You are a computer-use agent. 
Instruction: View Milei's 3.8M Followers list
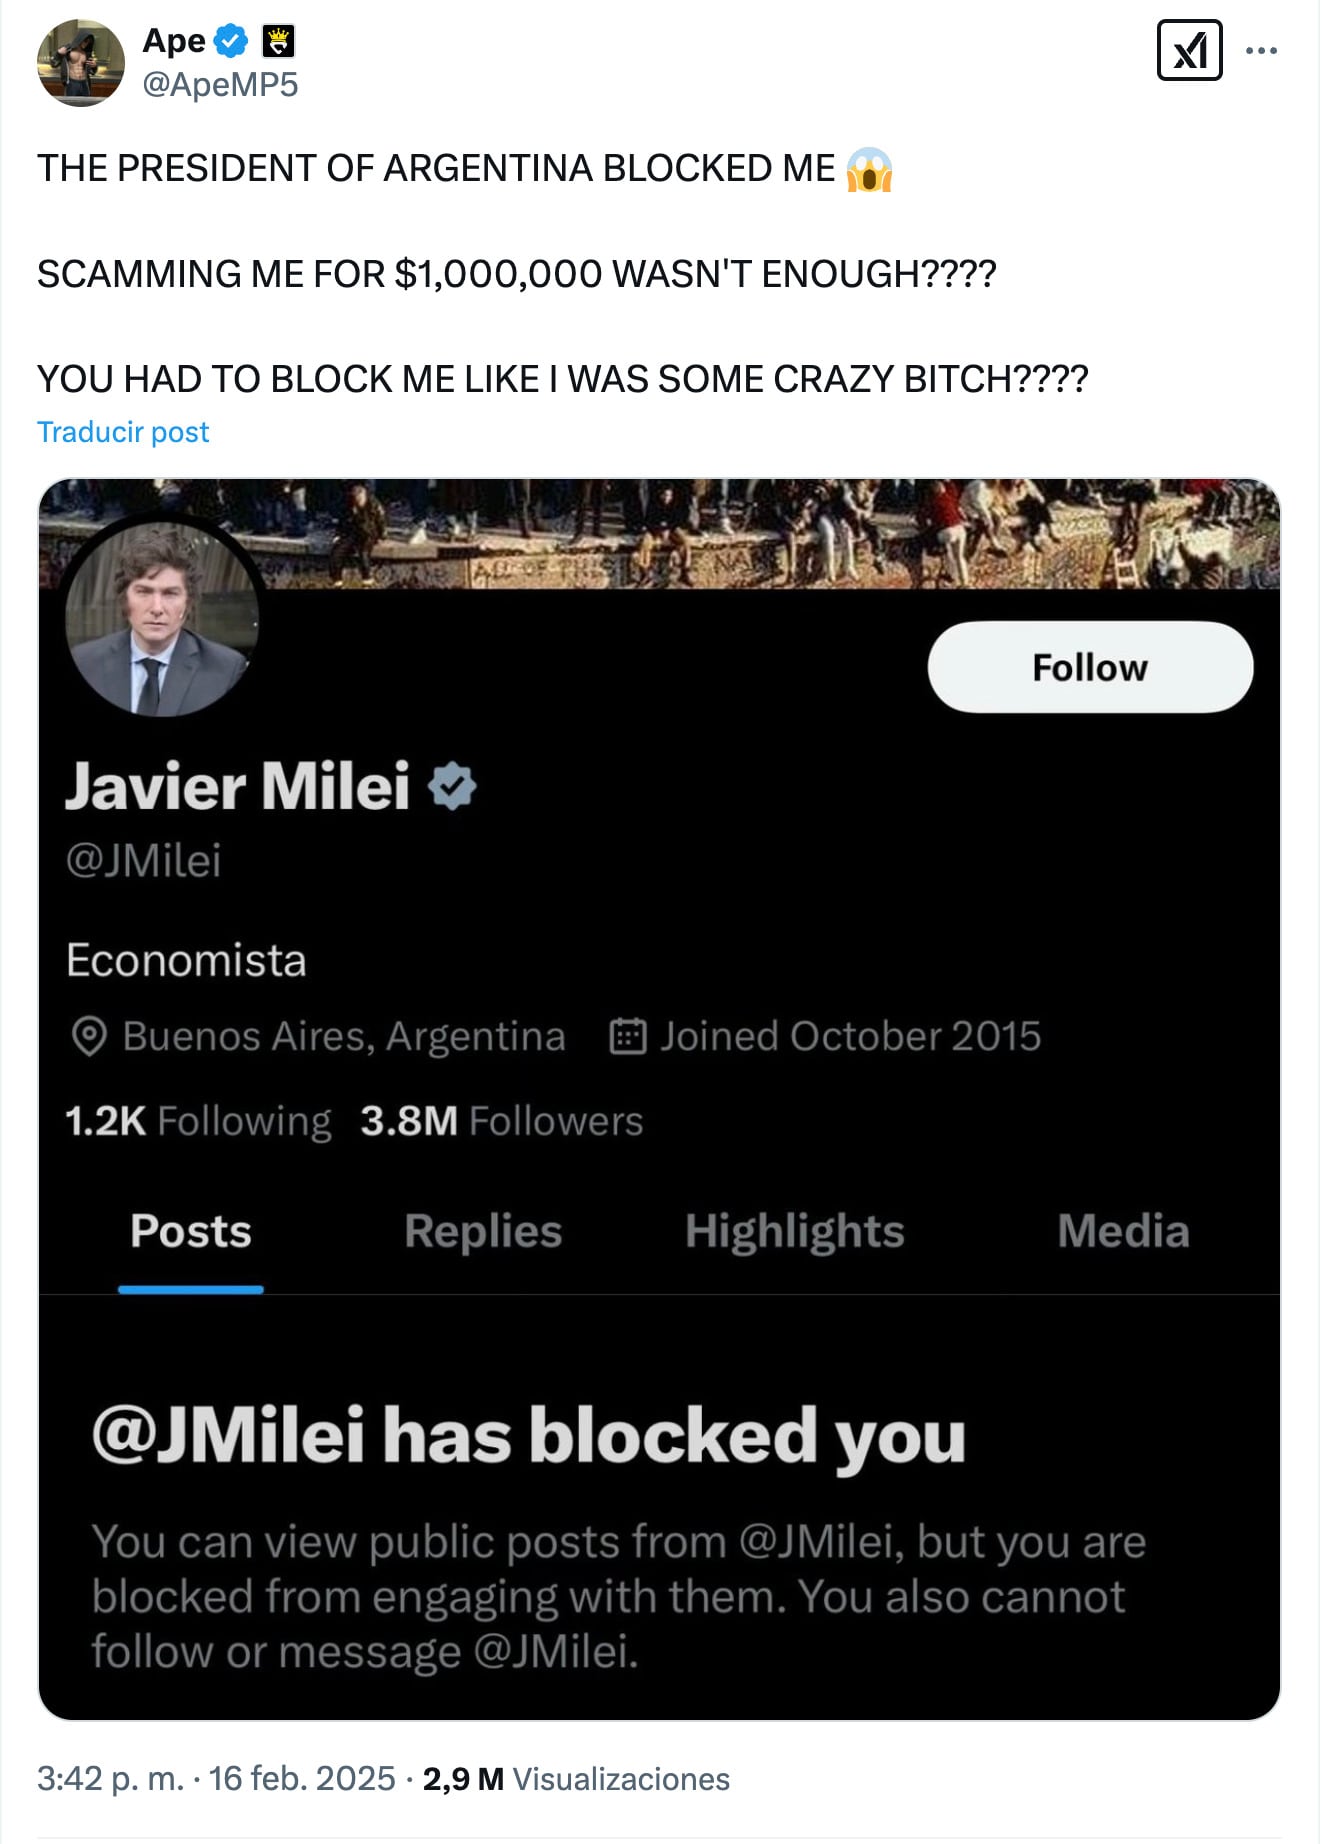click(x=502, y=1122)
